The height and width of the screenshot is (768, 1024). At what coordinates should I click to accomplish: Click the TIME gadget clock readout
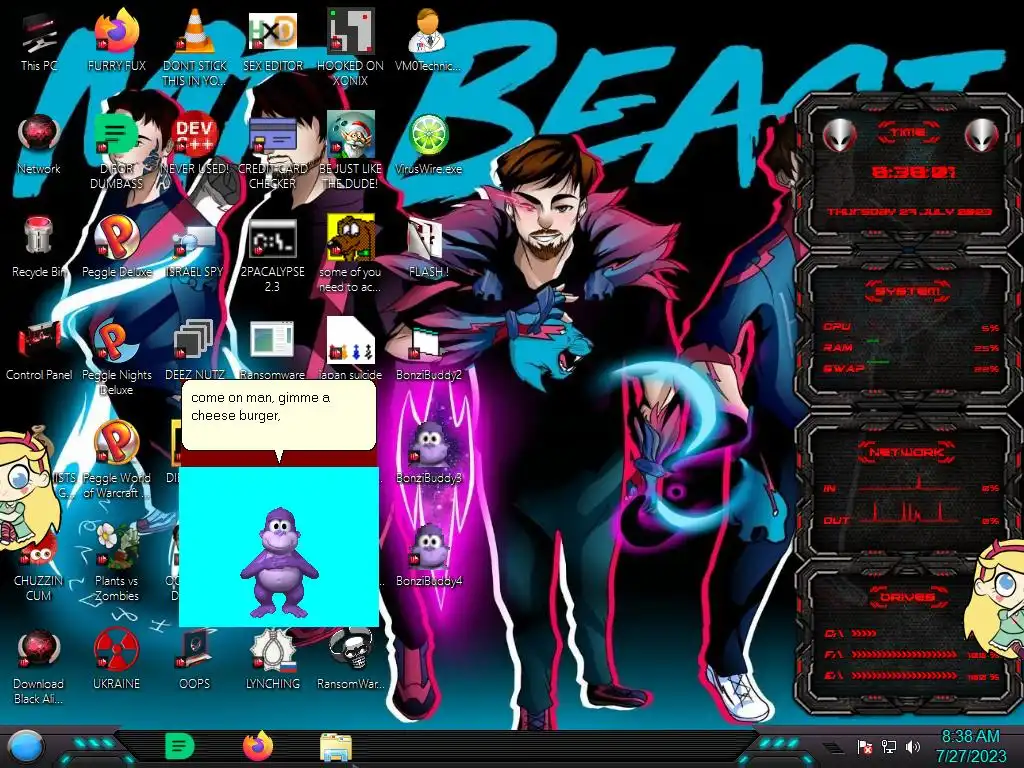[913, 172]
